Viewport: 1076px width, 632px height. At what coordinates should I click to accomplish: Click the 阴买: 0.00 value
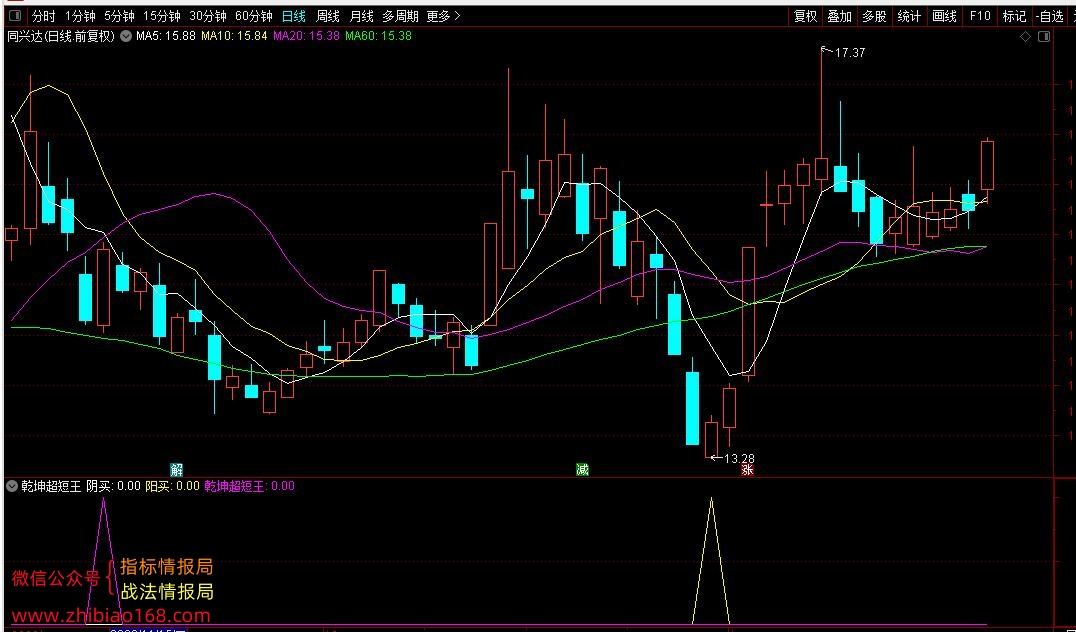click(113, 486)
